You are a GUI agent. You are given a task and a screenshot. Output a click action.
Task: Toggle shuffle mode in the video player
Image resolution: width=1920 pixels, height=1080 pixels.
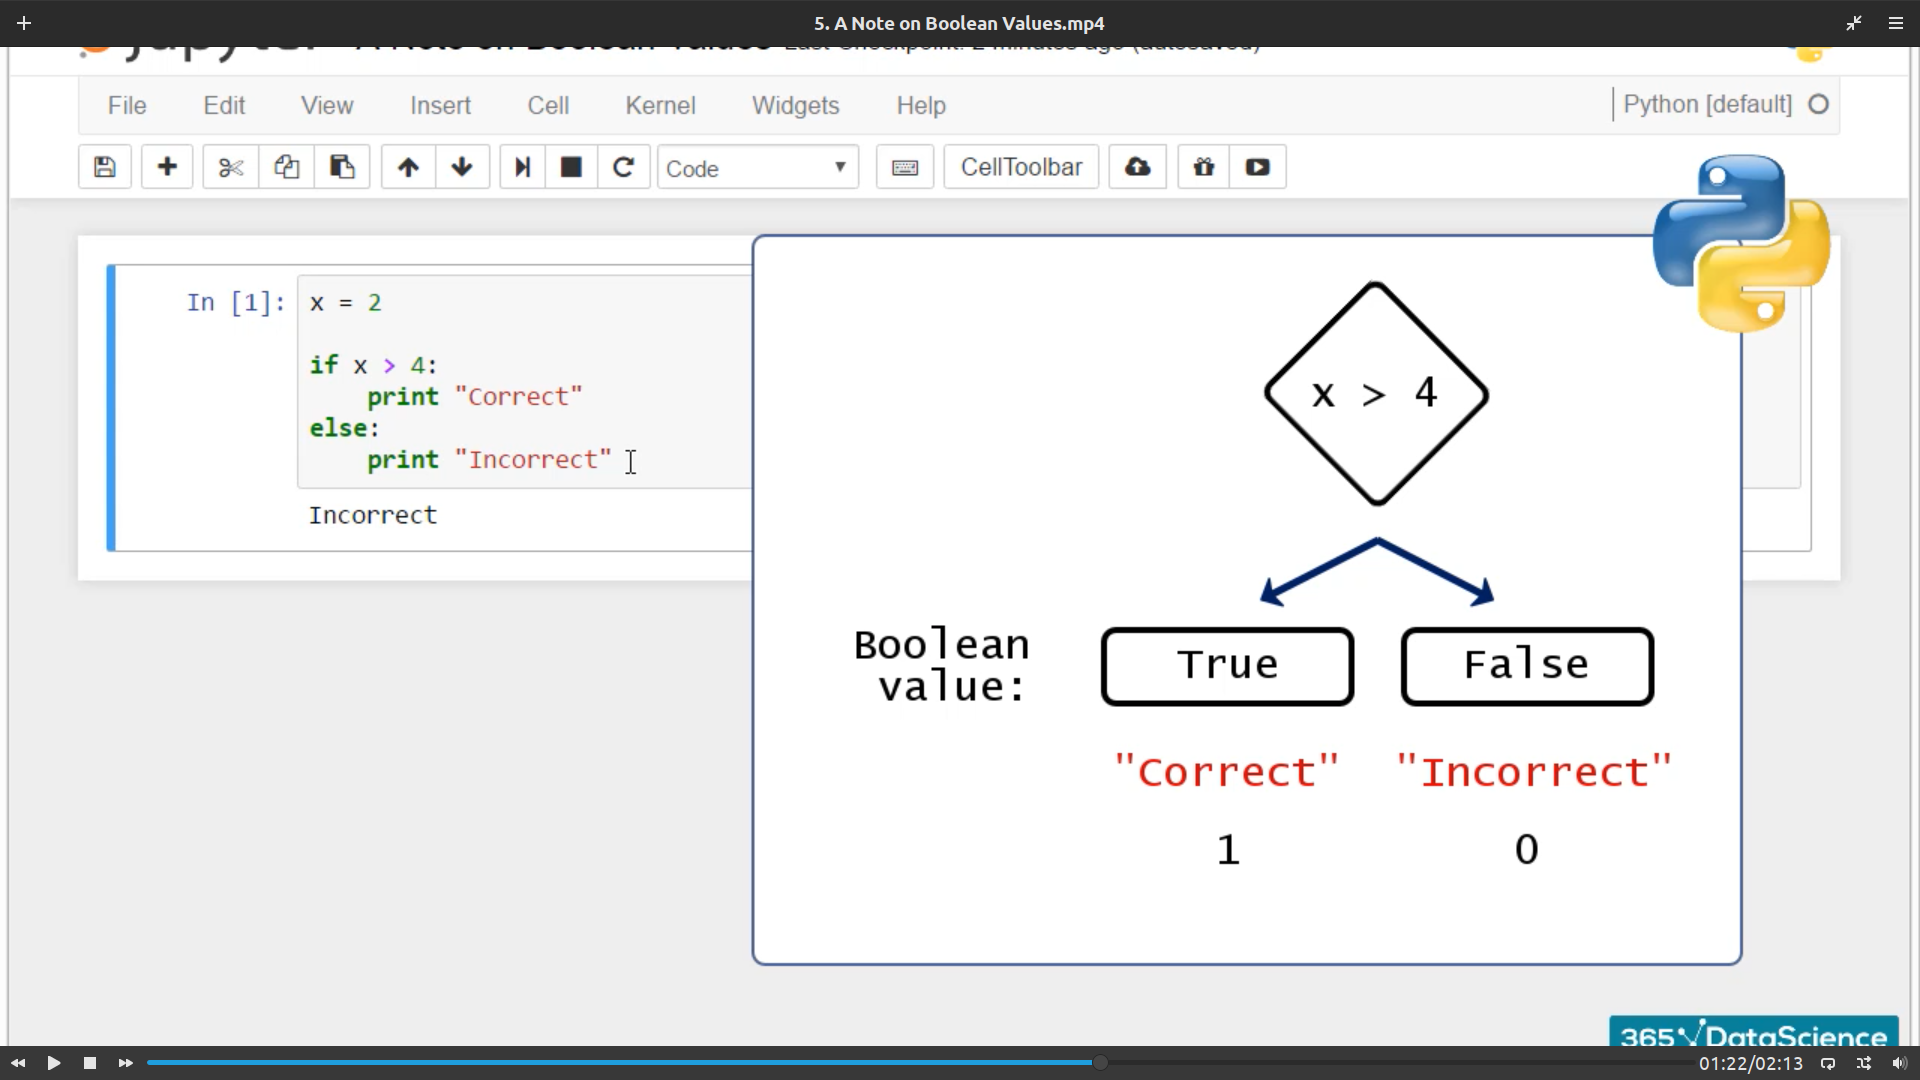1864,1063
